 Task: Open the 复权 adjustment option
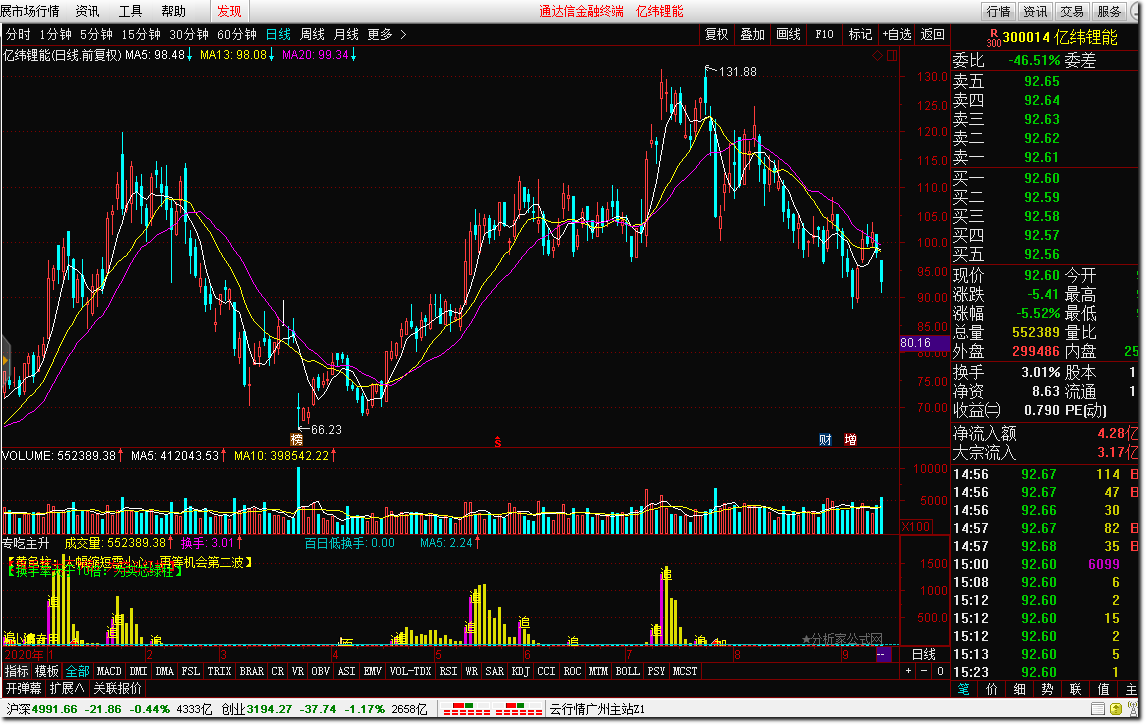[716, 34]
